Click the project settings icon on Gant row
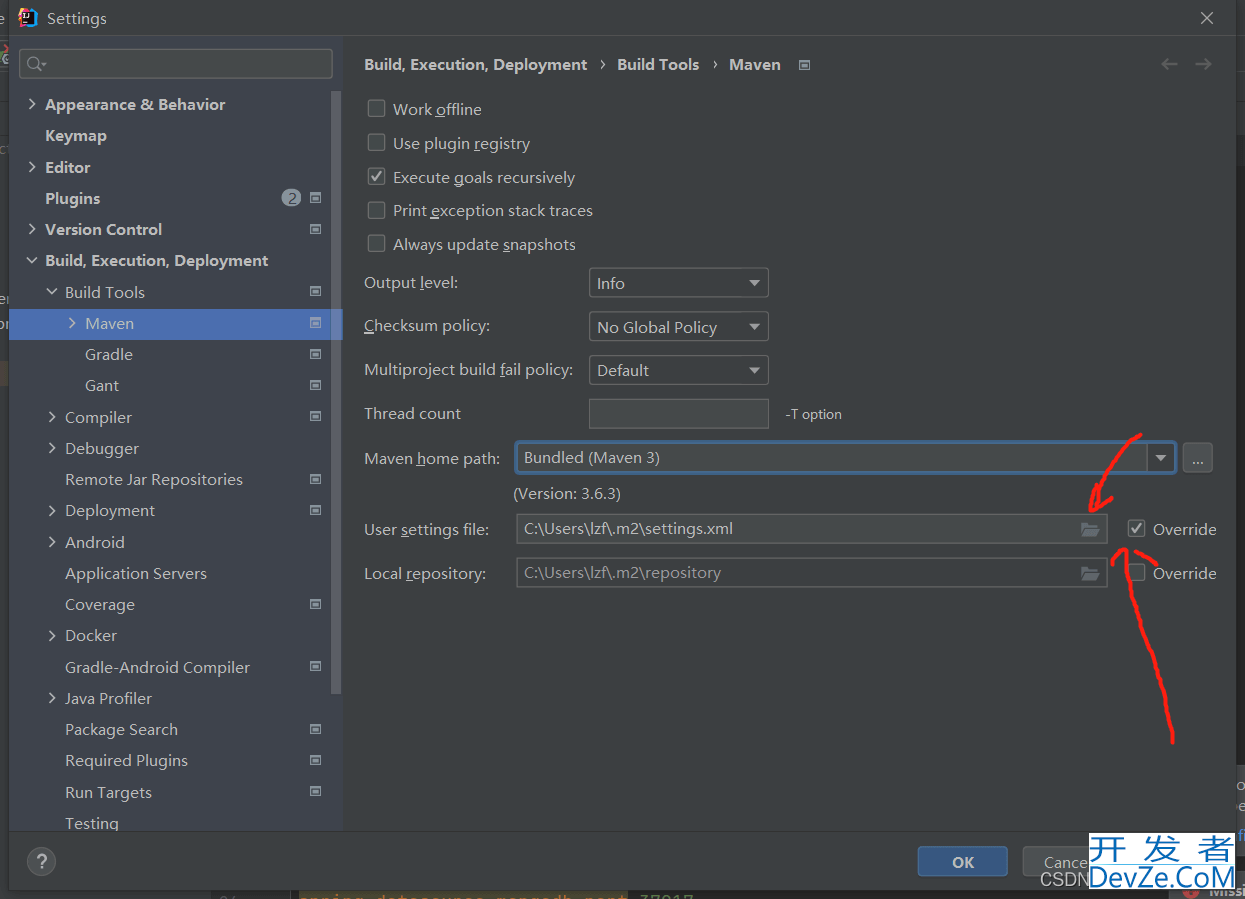1245x899 pixels. (315, 385)
